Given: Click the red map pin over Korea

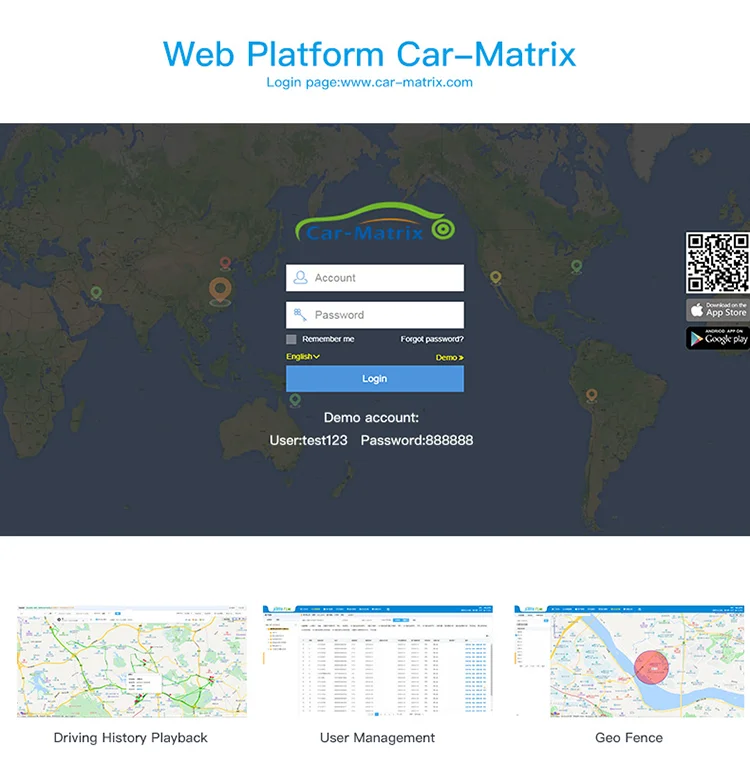Looking at the screenshot, I should tap(225, 263).
